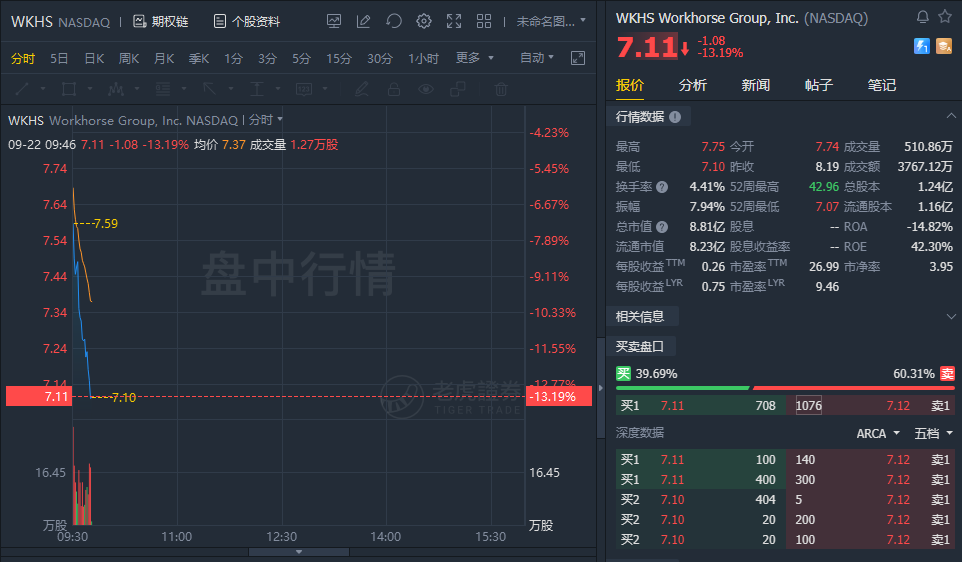
Task: Switch to the 新闻 tab
Action: (x=755, y=85)
